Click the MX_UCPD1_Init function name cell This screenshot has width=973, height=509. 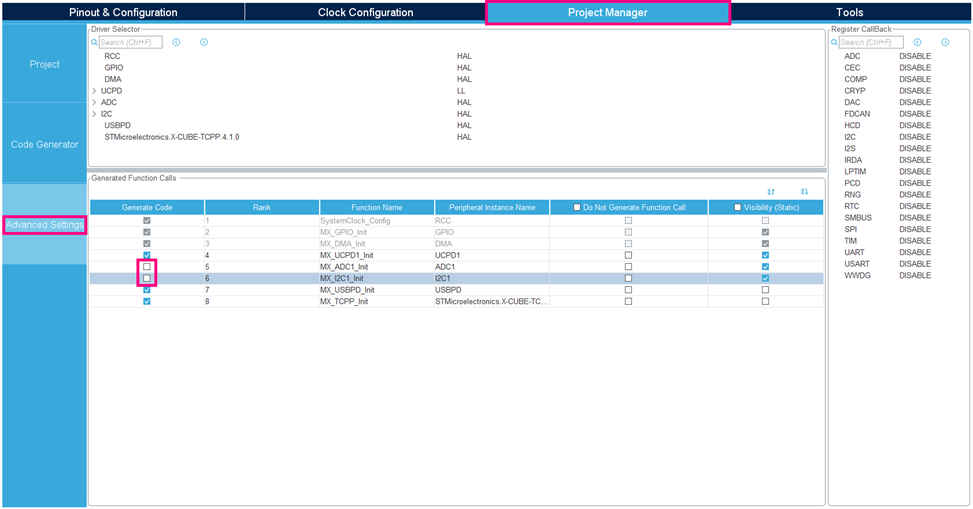pos(377,255)
